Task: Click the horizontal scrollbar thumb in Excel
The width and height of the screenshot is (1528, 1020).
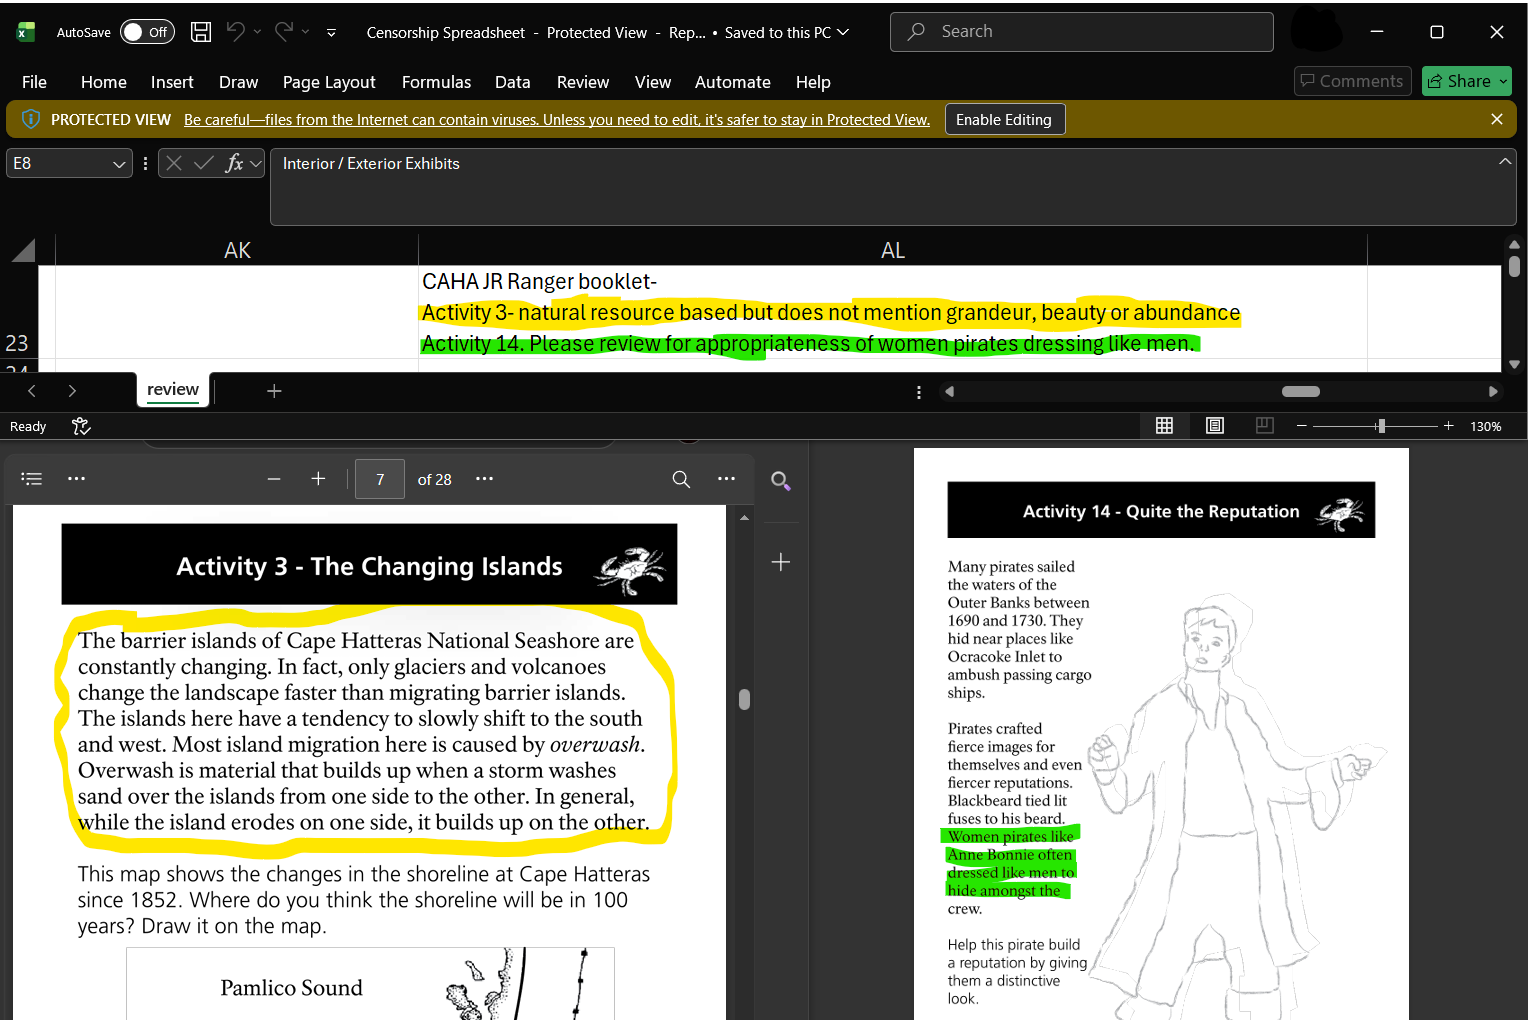Action: (x=1300, y=392)
